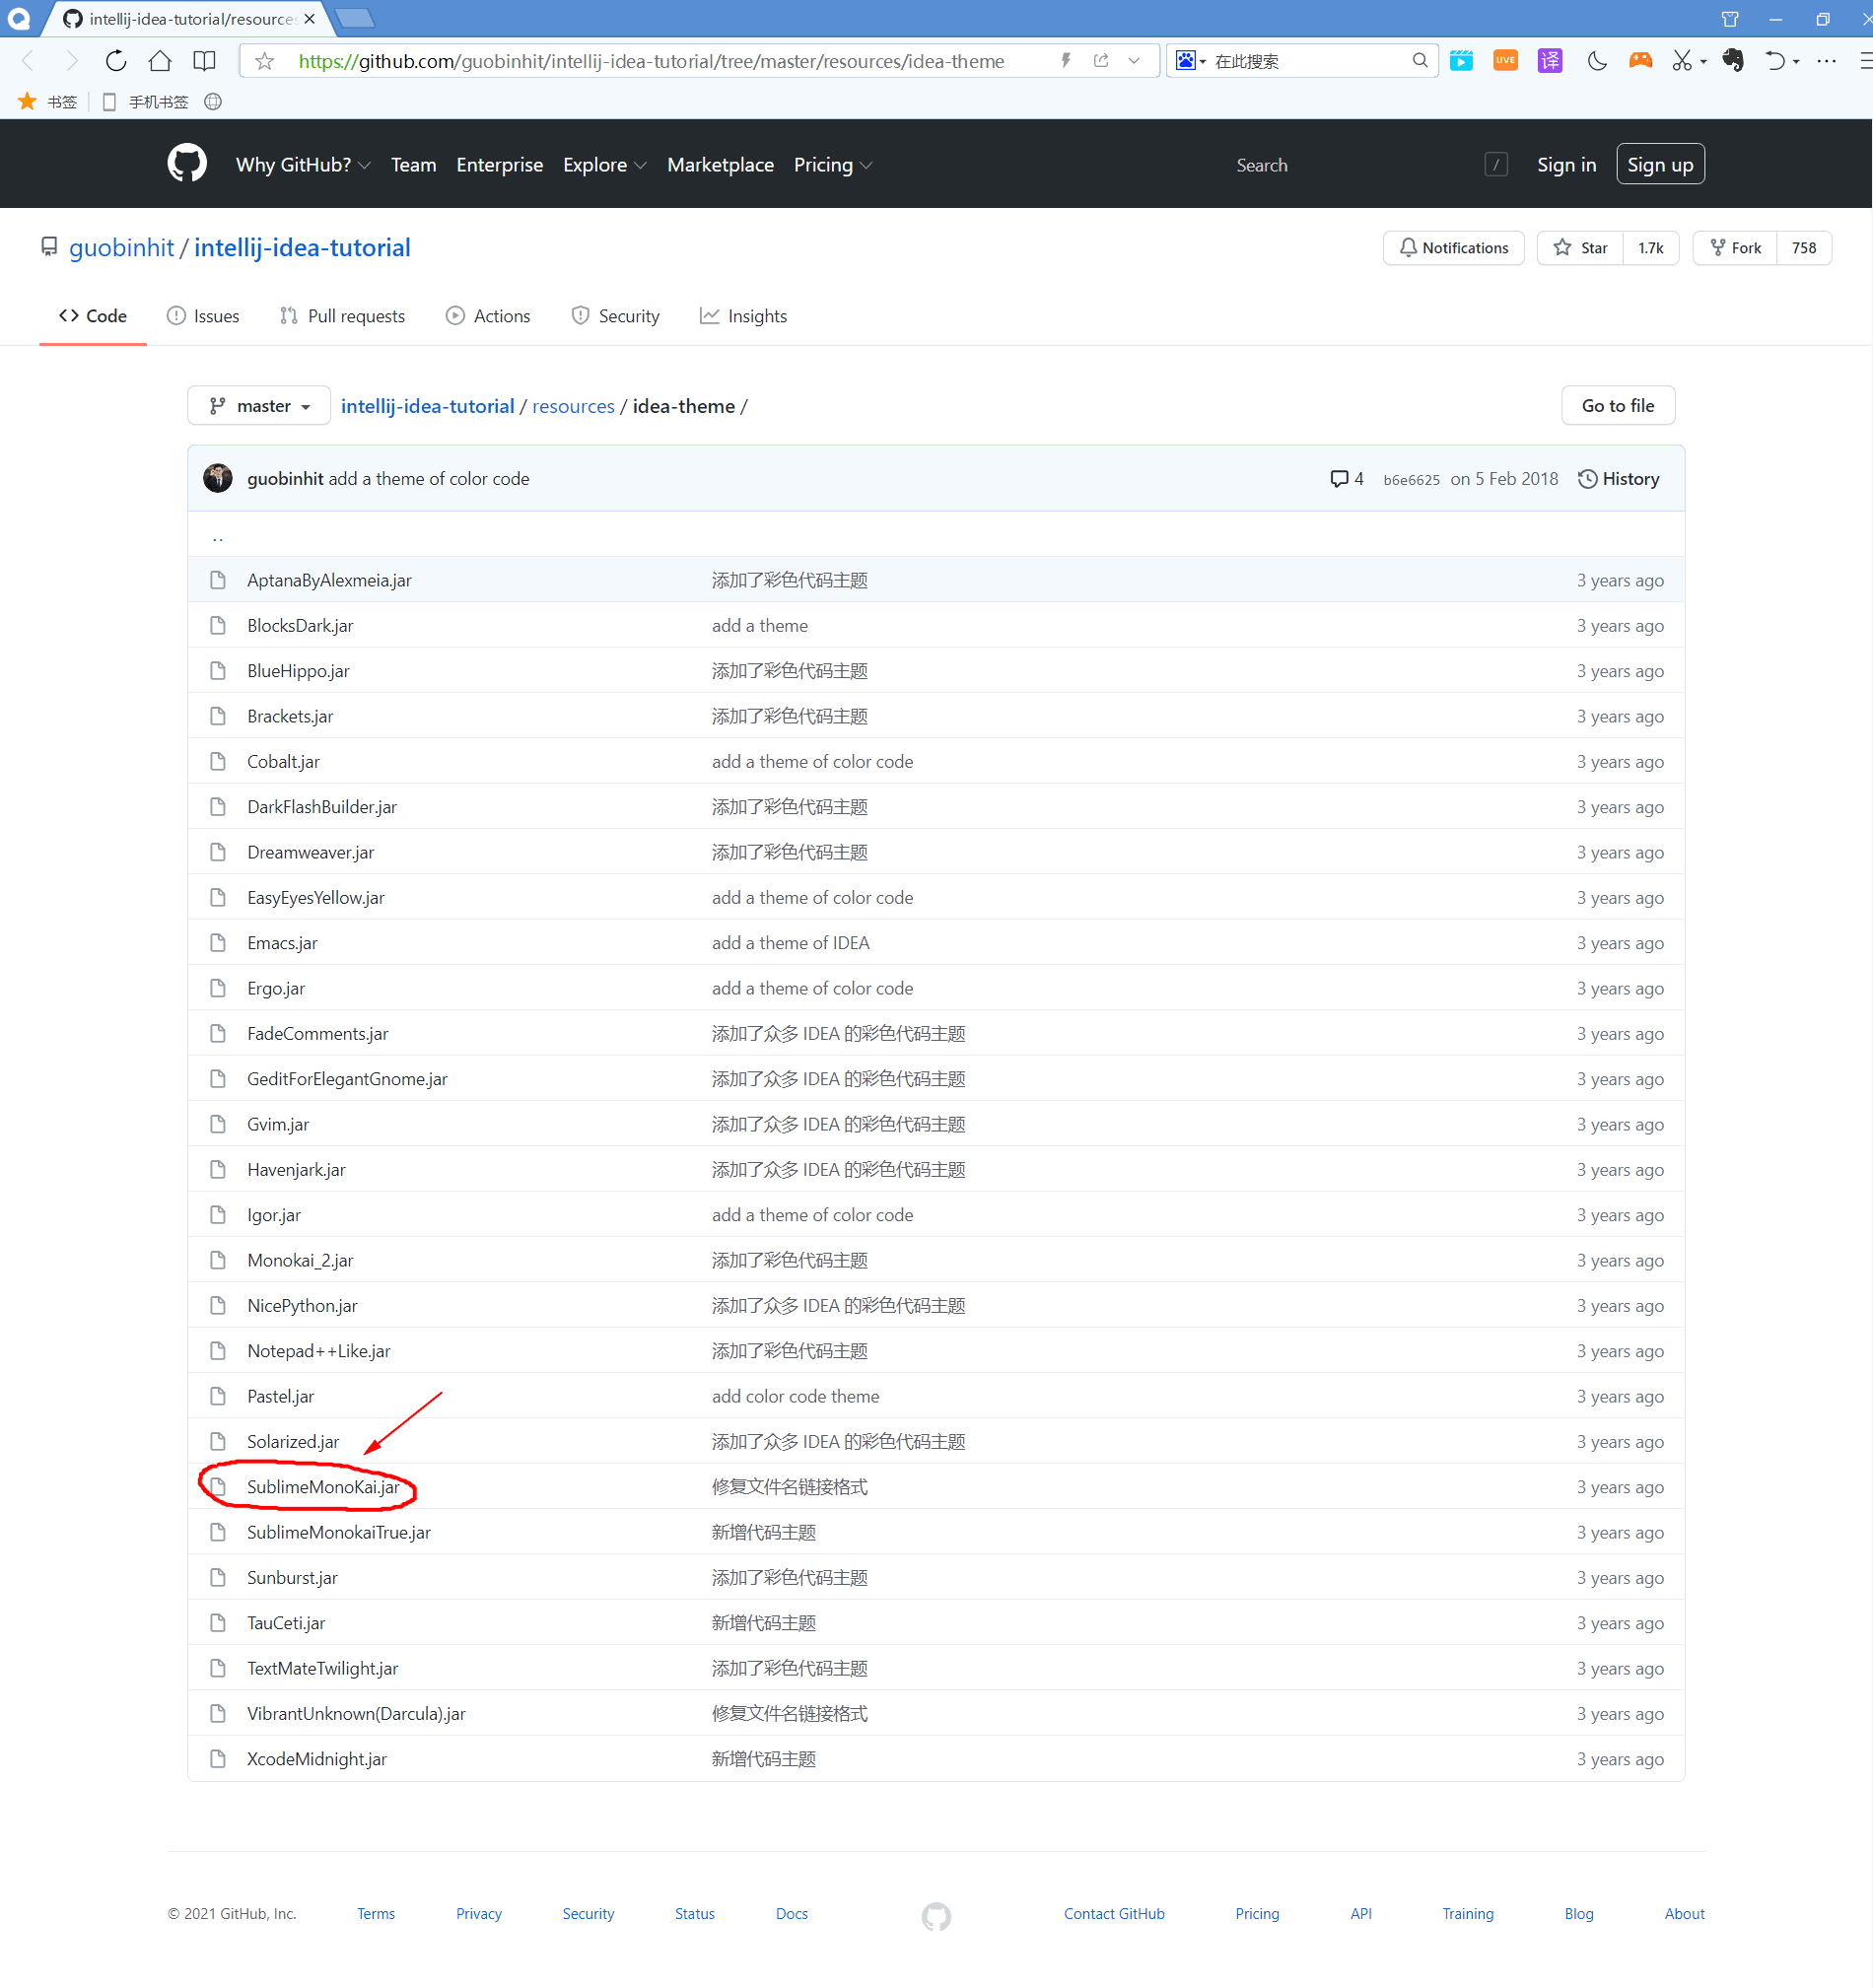Open the new tab button
1873x1988 pixels.
point(354,18)
